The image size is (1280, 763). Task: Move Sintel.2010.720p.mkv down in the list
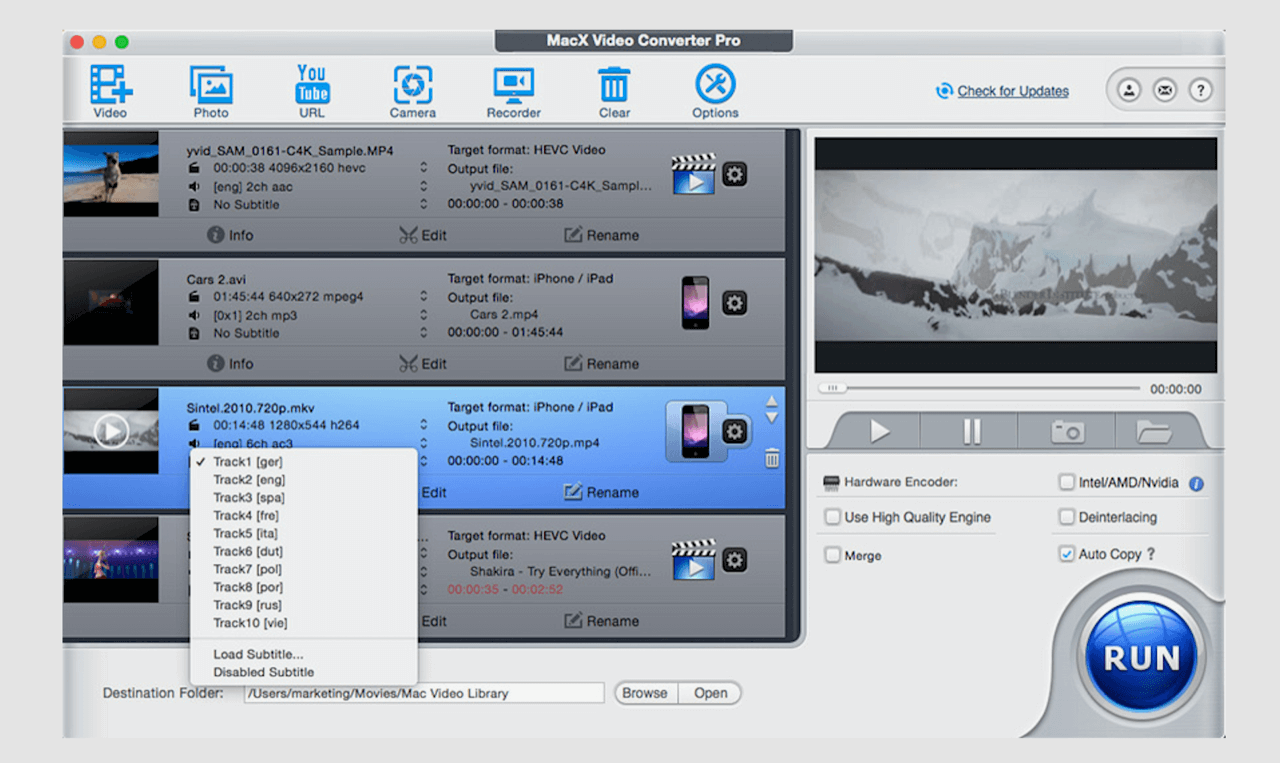tap(771, 418)
